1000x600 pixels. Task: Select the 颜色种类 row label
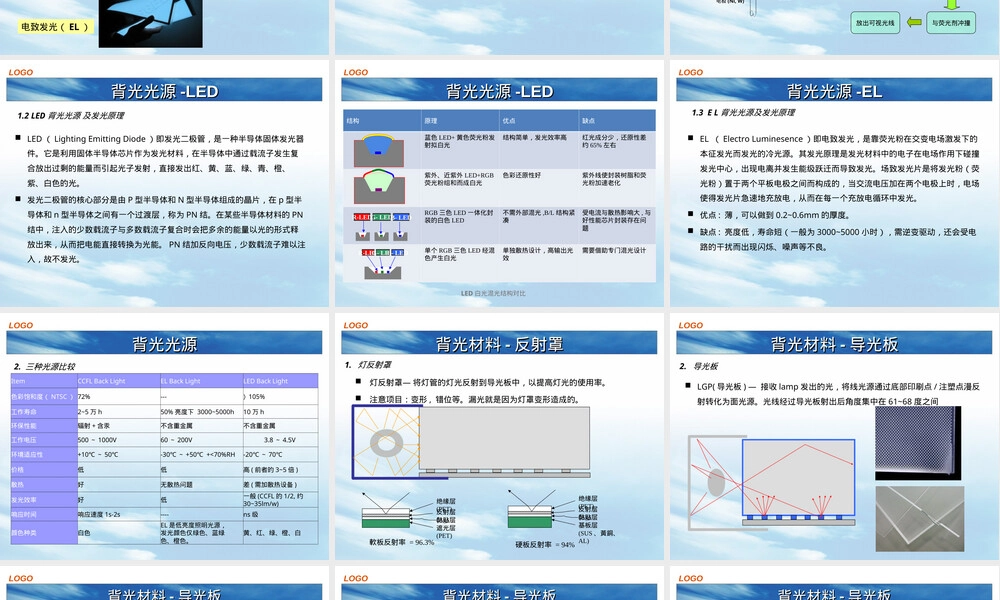point(44,532)
